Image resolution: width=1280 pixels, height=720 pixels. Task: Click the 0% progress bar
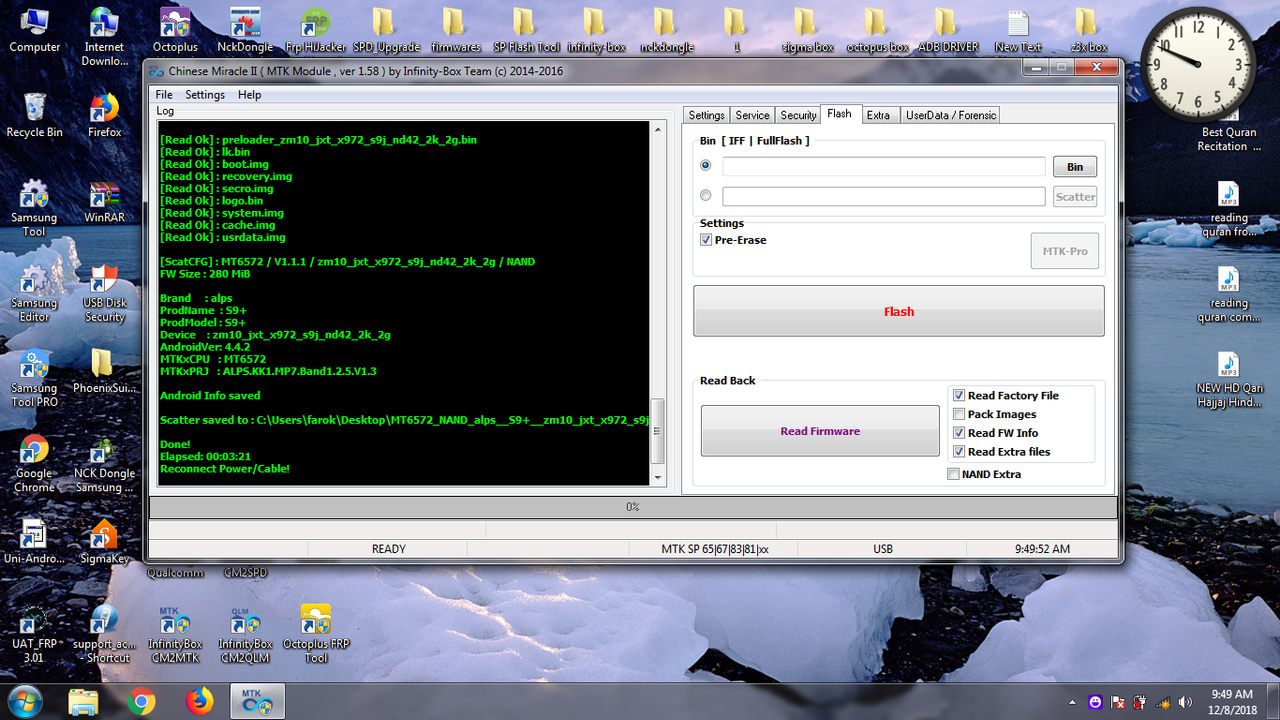pyautogui.click(x=633, y=507)
